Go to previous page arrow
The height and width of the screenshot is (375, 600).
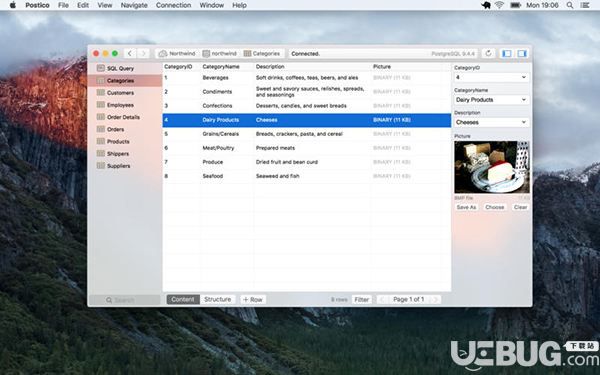pyautogui.click(x=382, y=300)
